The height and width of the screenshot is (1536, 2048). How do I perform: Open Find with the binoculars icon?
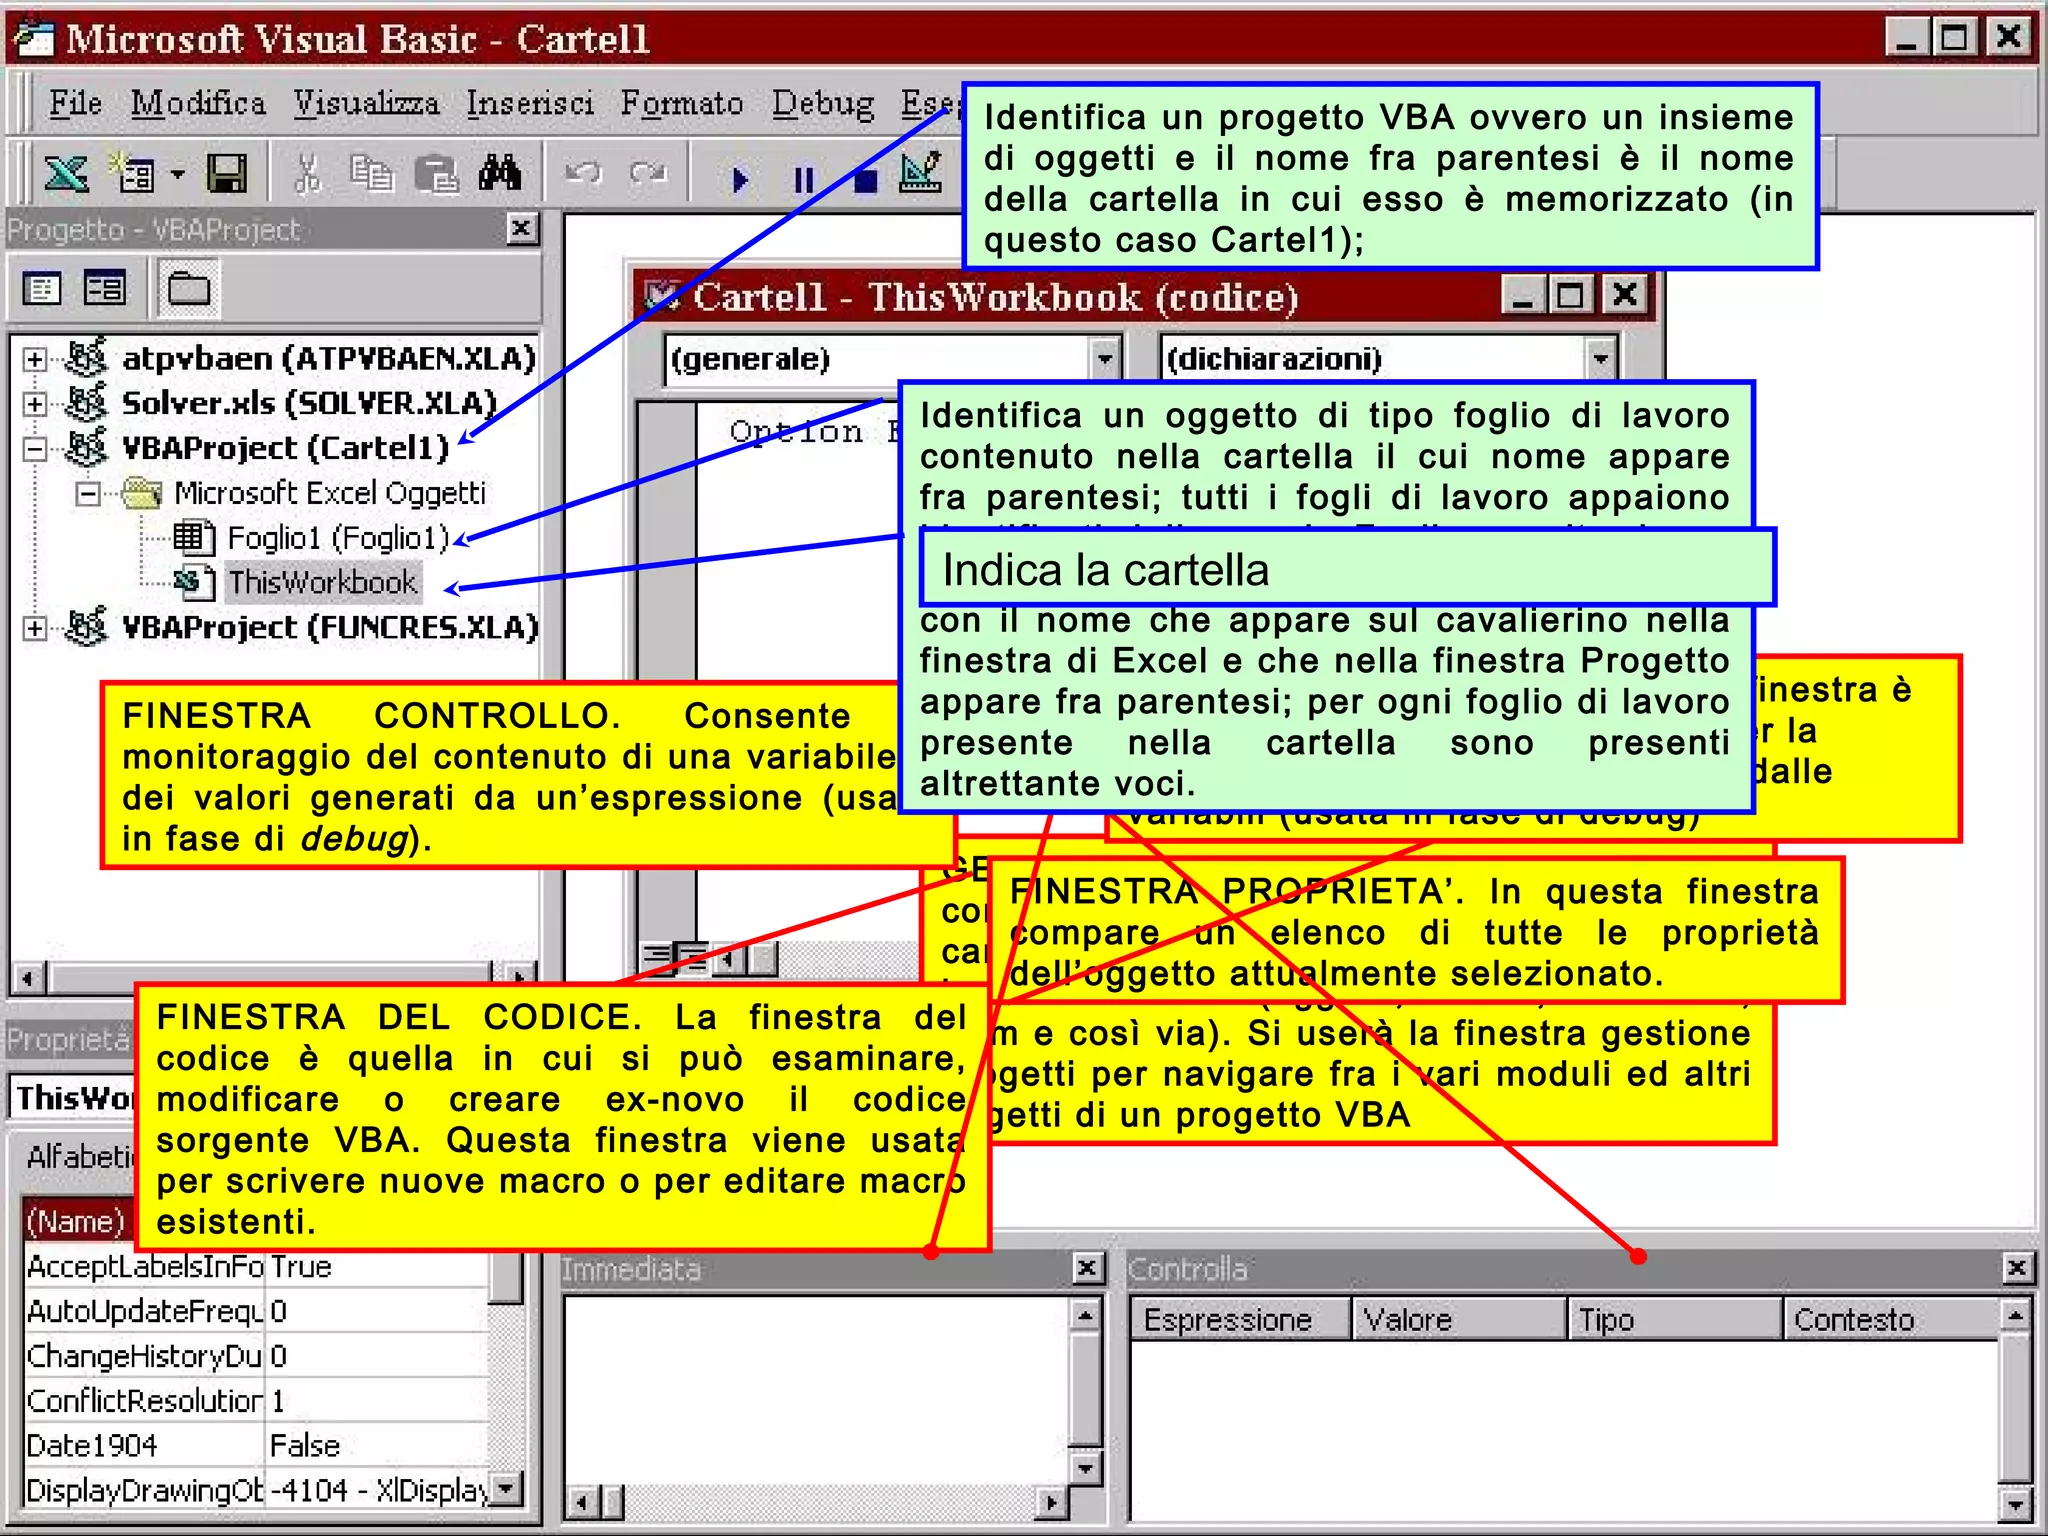pyautogui.click(x=500, y=174)
